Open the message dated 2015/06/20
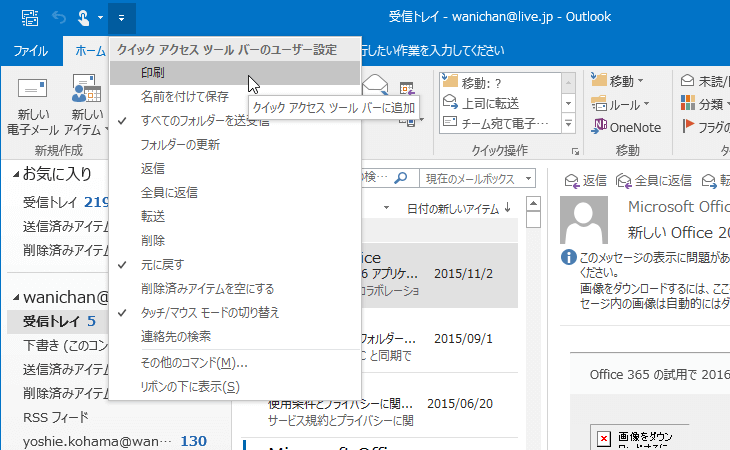730x450 pixels. pos(379,406)
